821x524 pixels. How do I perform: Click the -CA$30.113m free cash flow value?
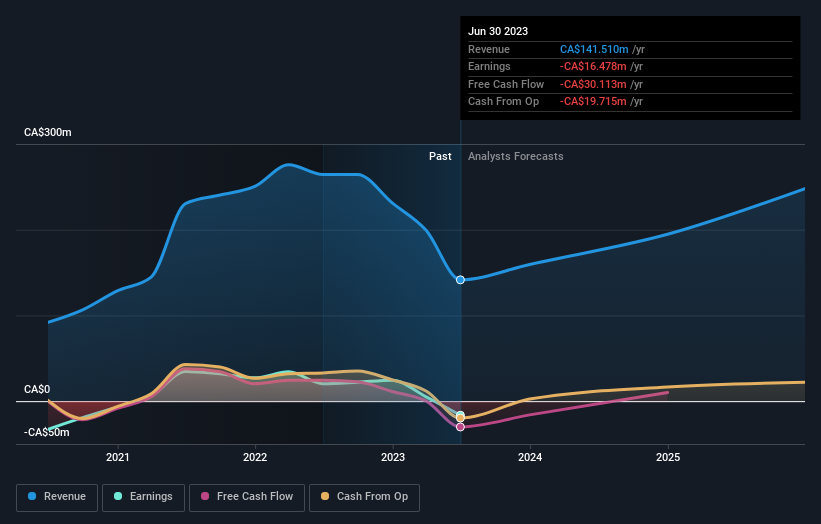point(593,84)
